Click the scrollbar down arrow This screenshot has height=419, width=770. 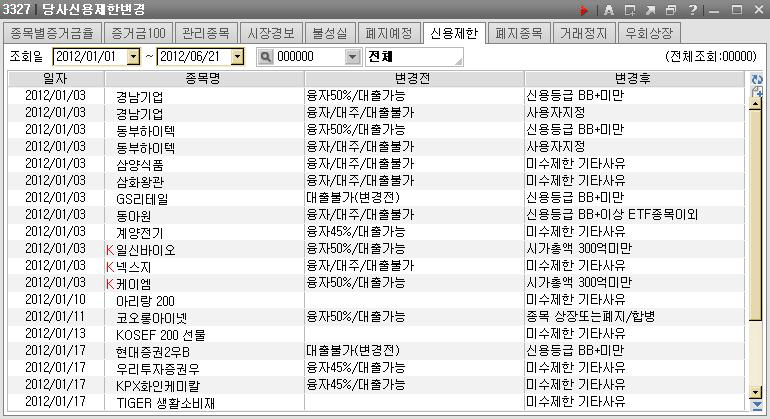click(756, 392)
